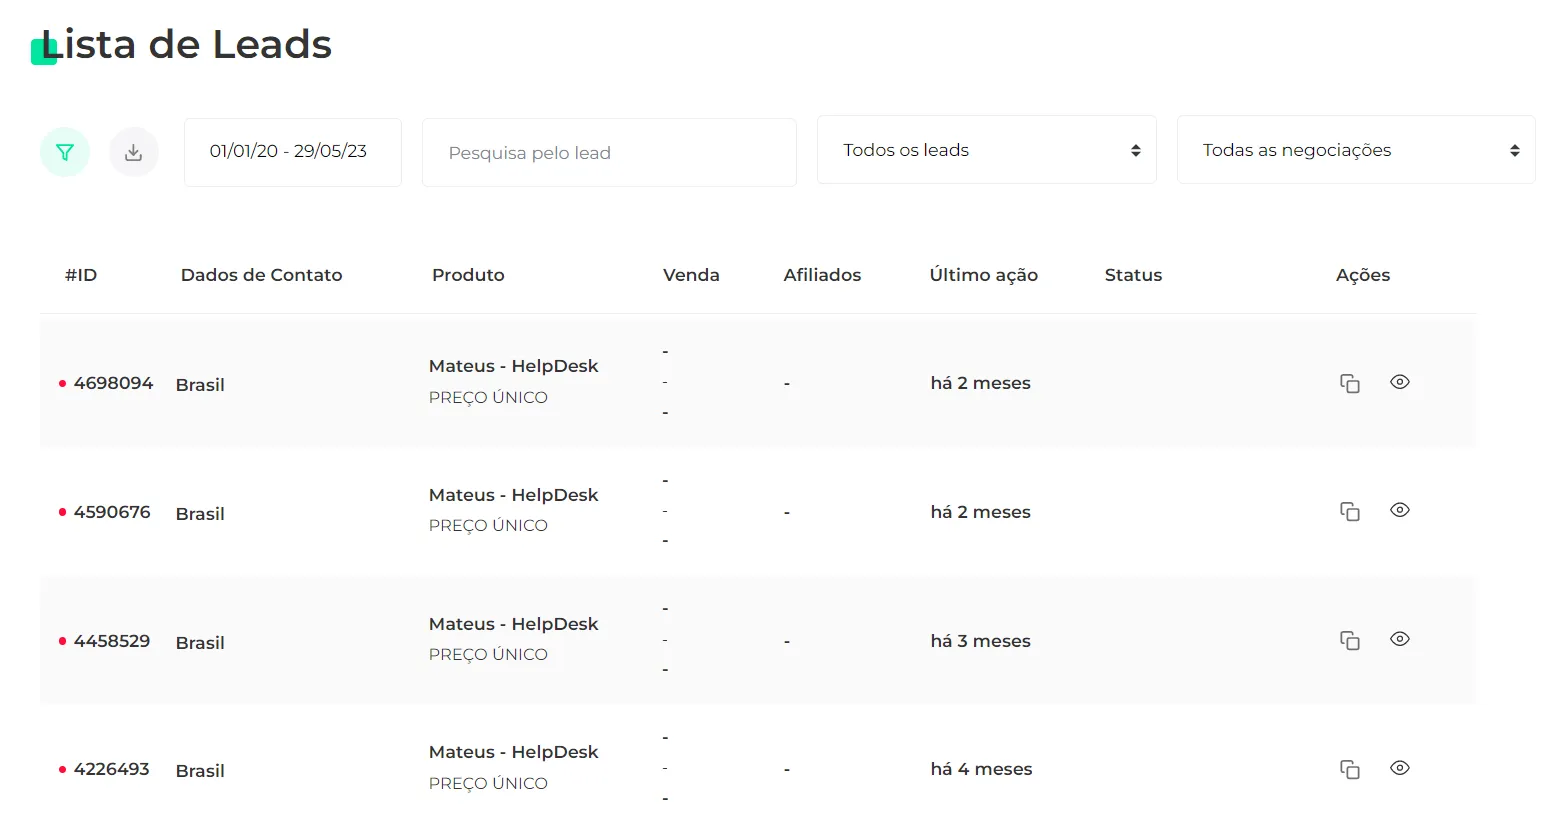Open the Todas as negociações dropdown
The width and height of the screenshot is (1560, 834).
point(1356,150)
